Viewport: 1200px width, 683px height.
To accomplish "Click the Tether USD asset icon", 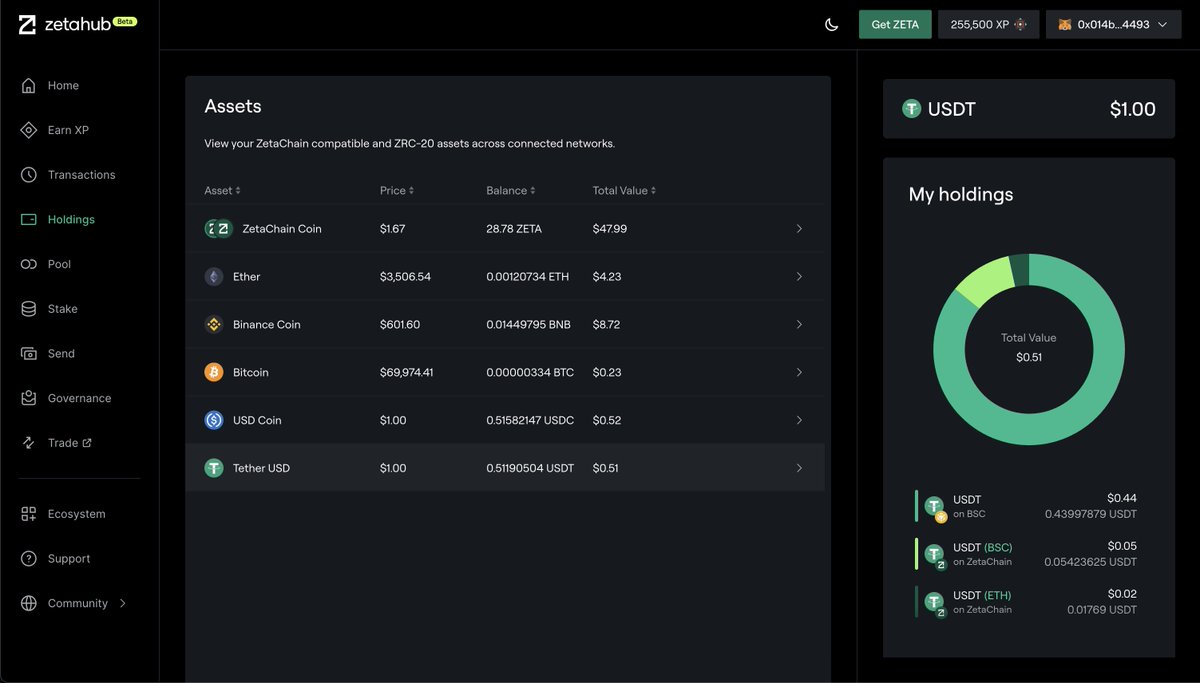I will 214,468.
